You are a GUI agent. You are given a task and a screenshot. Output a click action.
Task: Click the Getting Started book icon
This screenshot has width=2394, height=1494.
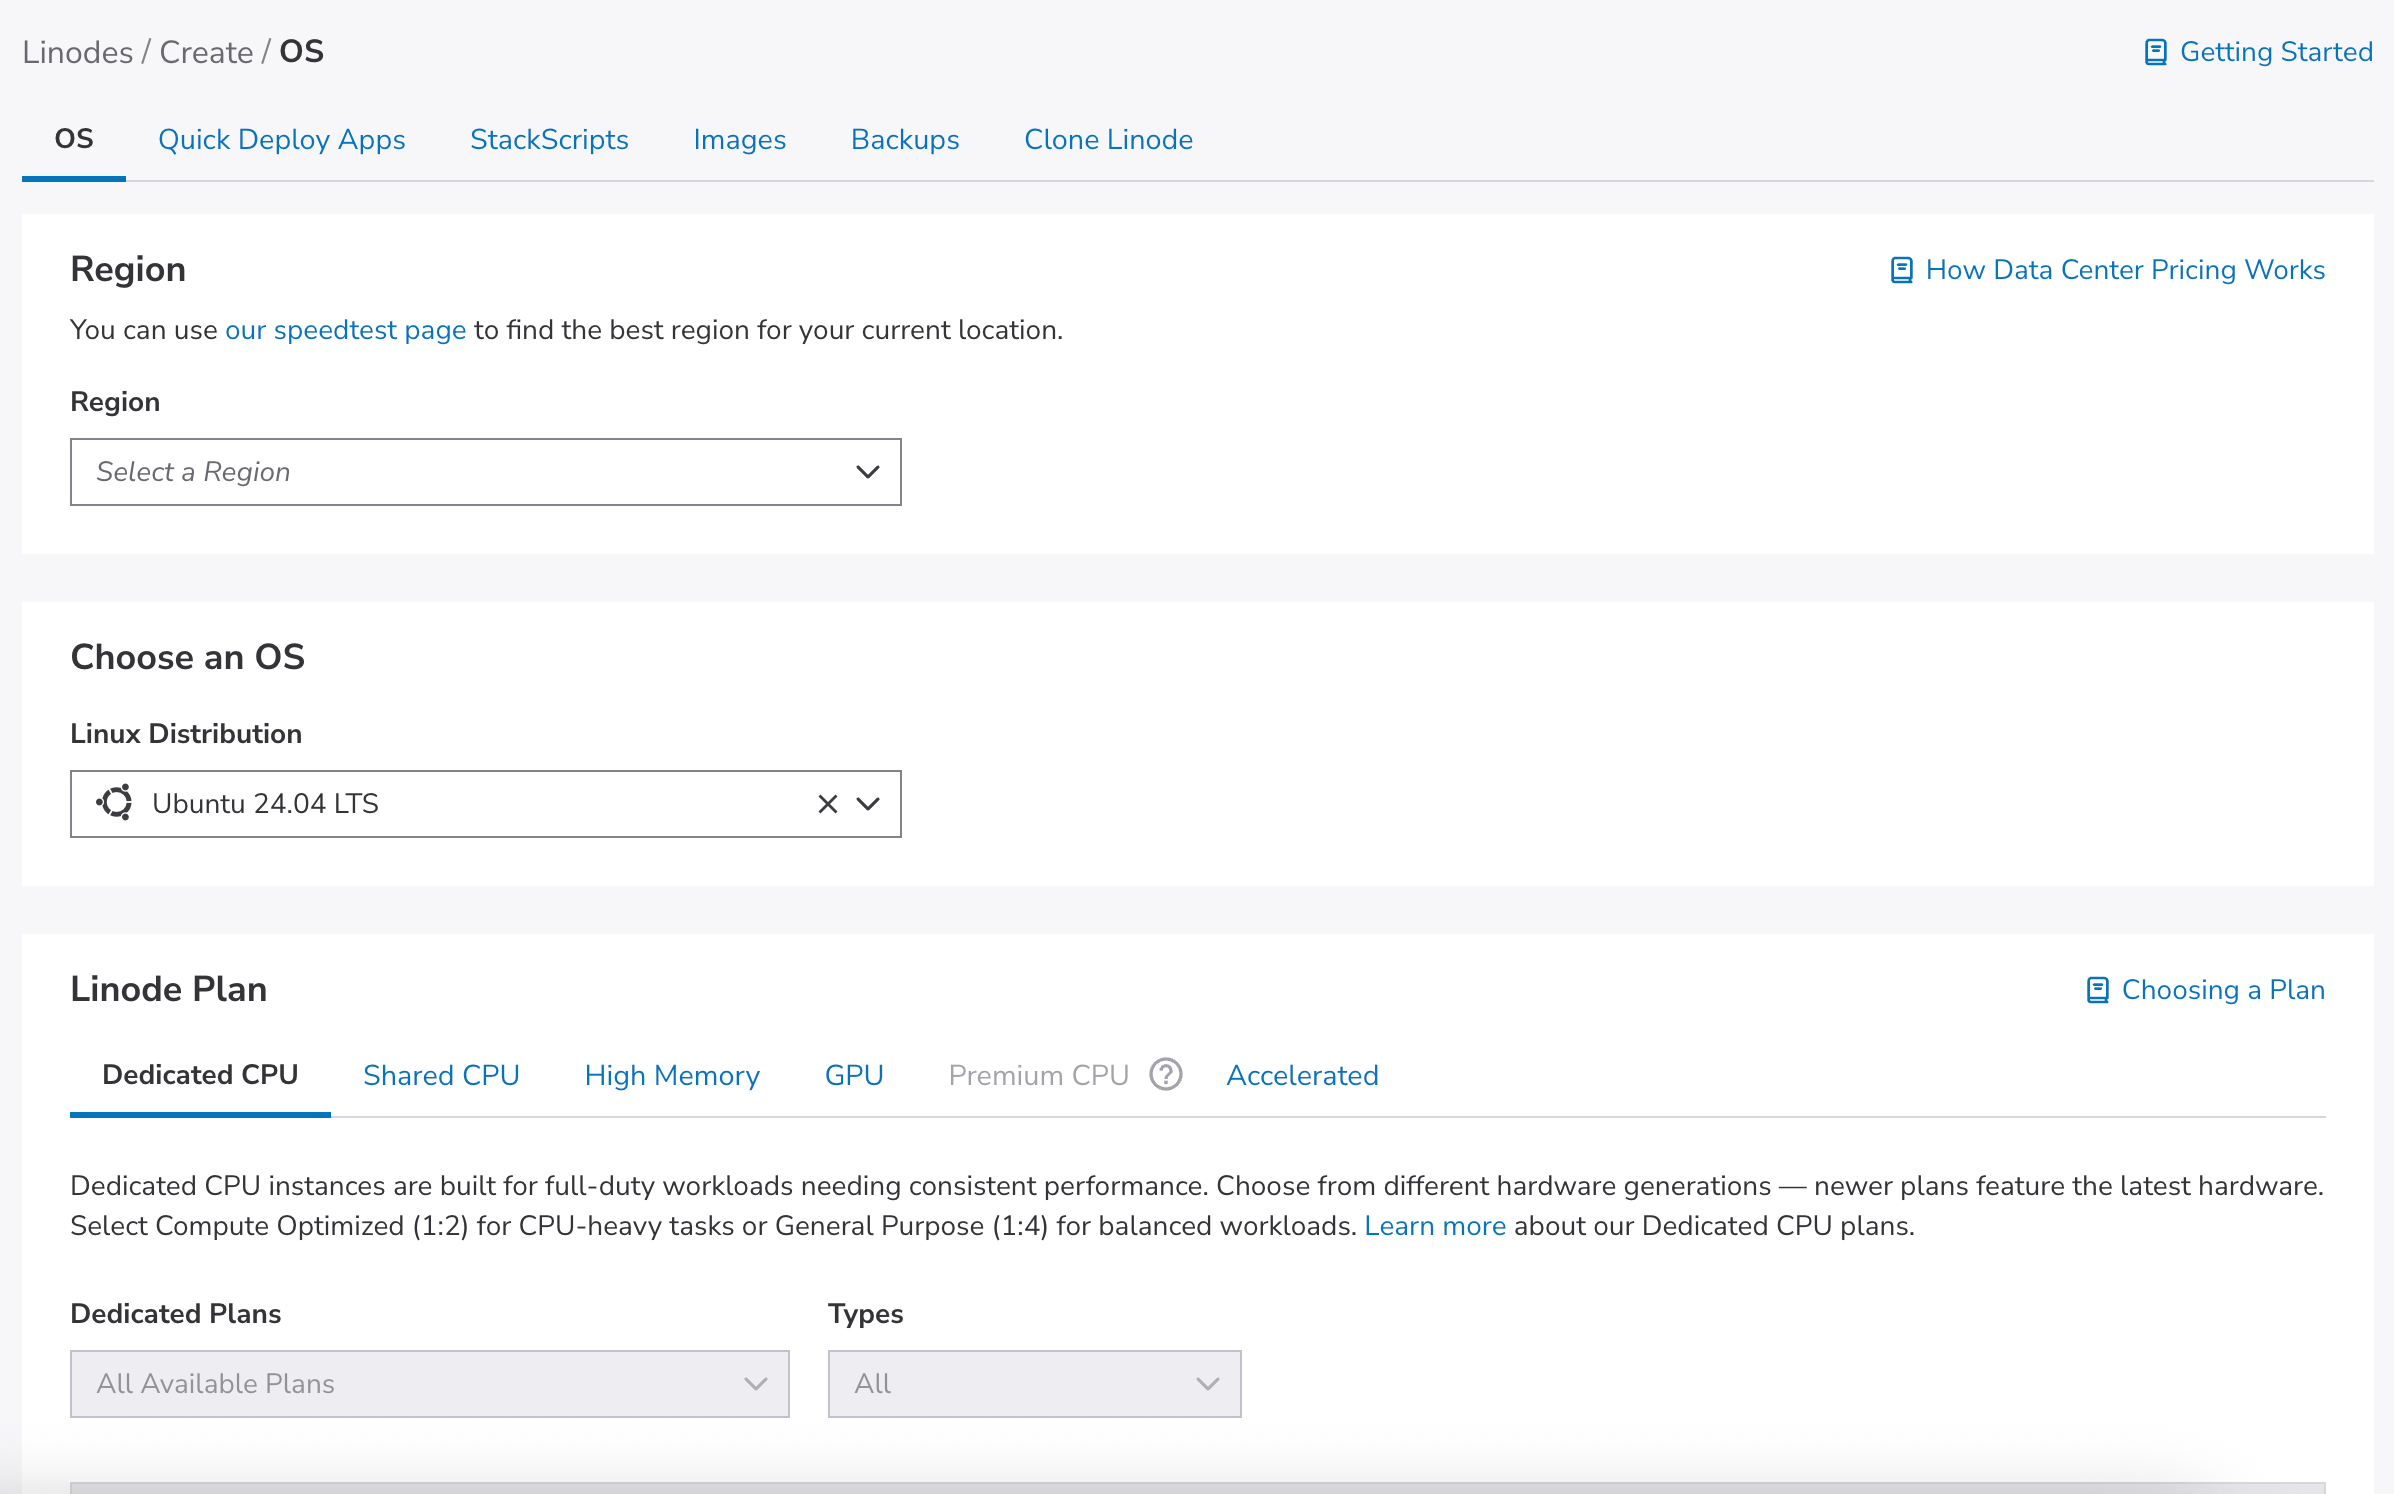click(x=2155, y=52)
